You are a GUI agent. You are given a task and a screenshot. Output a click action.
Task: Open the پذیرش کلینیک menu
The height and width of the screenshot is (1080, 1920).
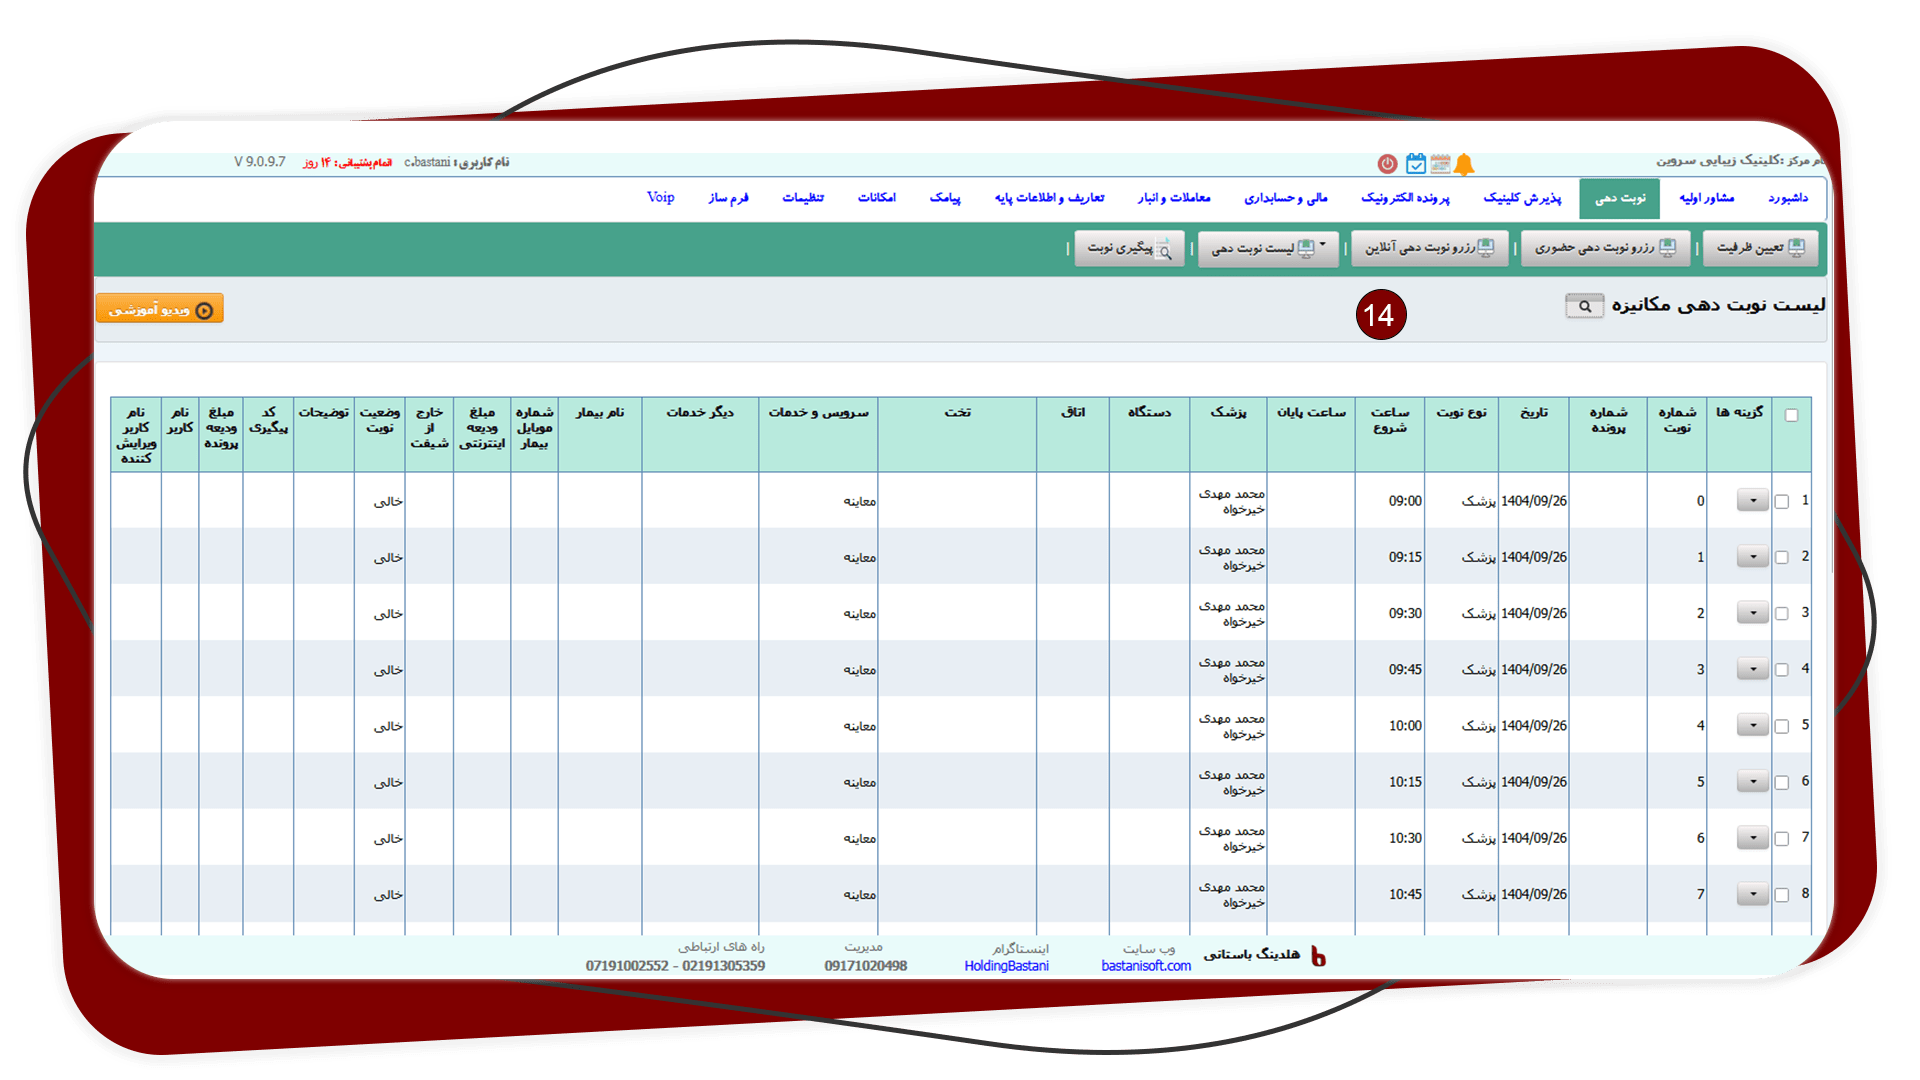pyautogui.click(x=1522, y=198)
